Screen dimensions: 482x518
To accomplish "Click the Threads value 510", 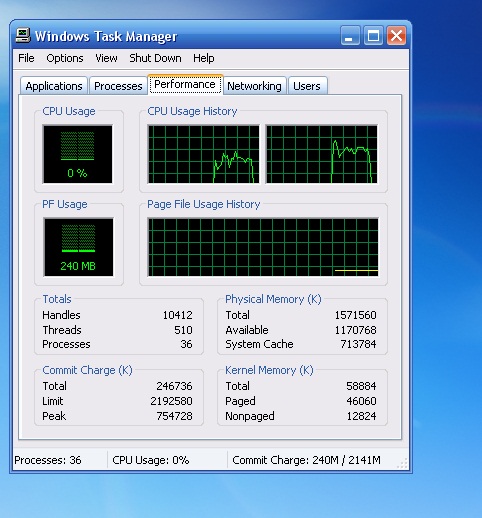I will (x=183, y=330).
